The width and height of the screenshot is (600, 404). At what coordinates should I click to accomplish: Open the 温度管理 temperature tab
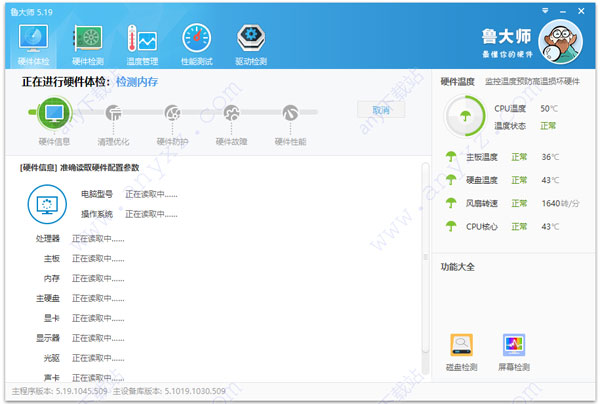pos(142,45)
